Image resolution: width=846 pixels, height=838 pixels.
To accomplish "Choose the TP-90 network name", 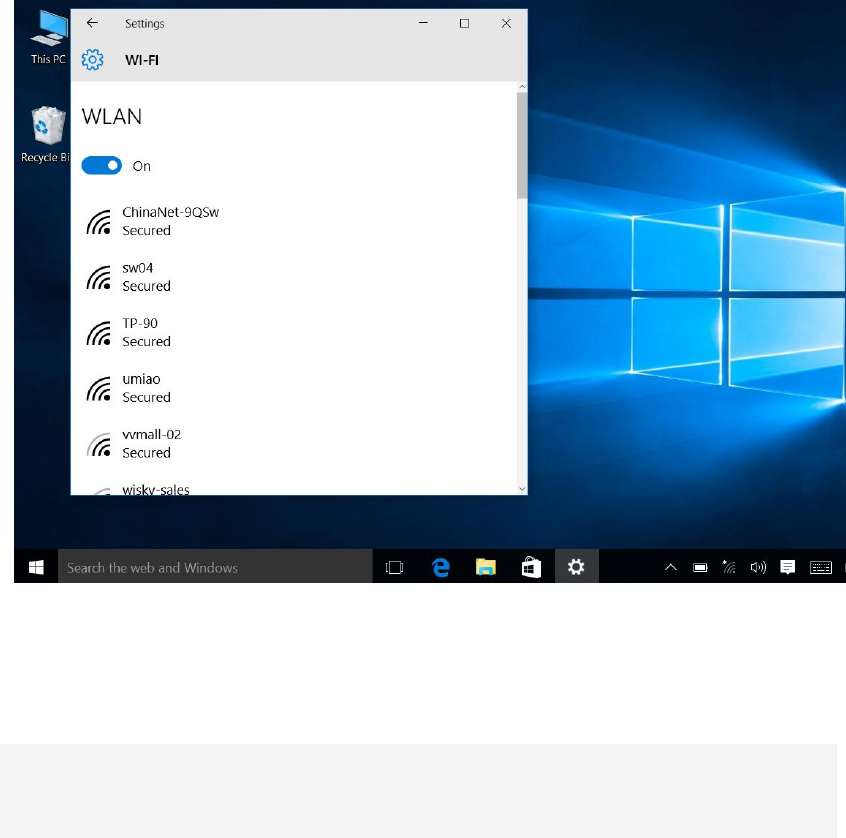I will click(140, 323).
